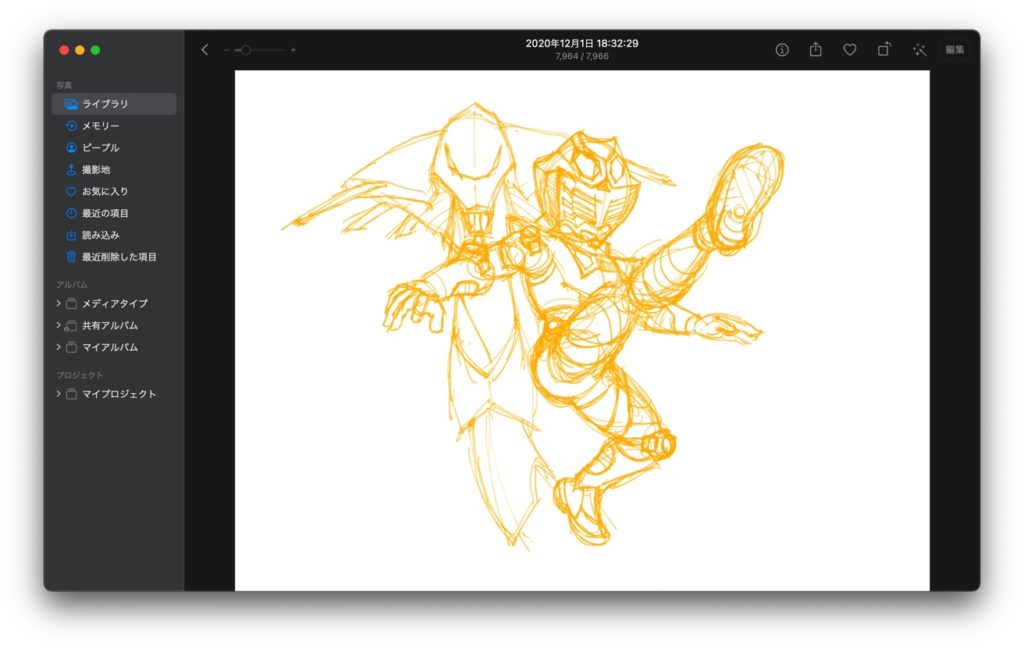The image size is (1024, 649).
Task: Click the メモリー icon
Action: 71,125
